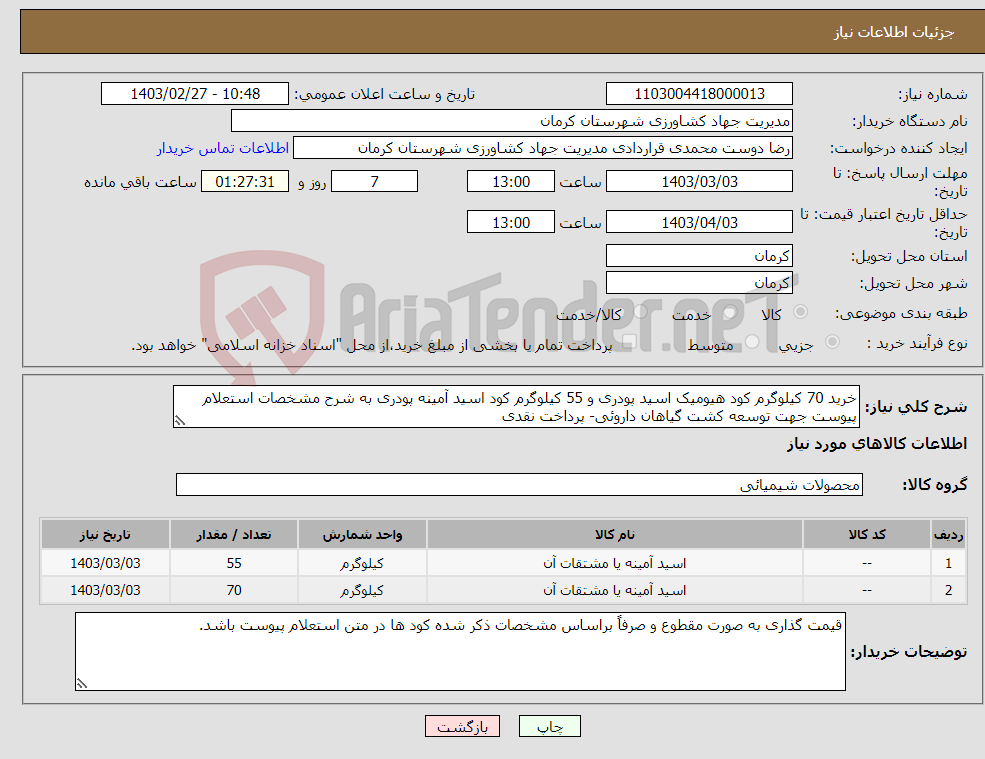Open the اطلاعات تماس خریدار link
Viewport: 985px width, 759px height.
pos(223,148)
